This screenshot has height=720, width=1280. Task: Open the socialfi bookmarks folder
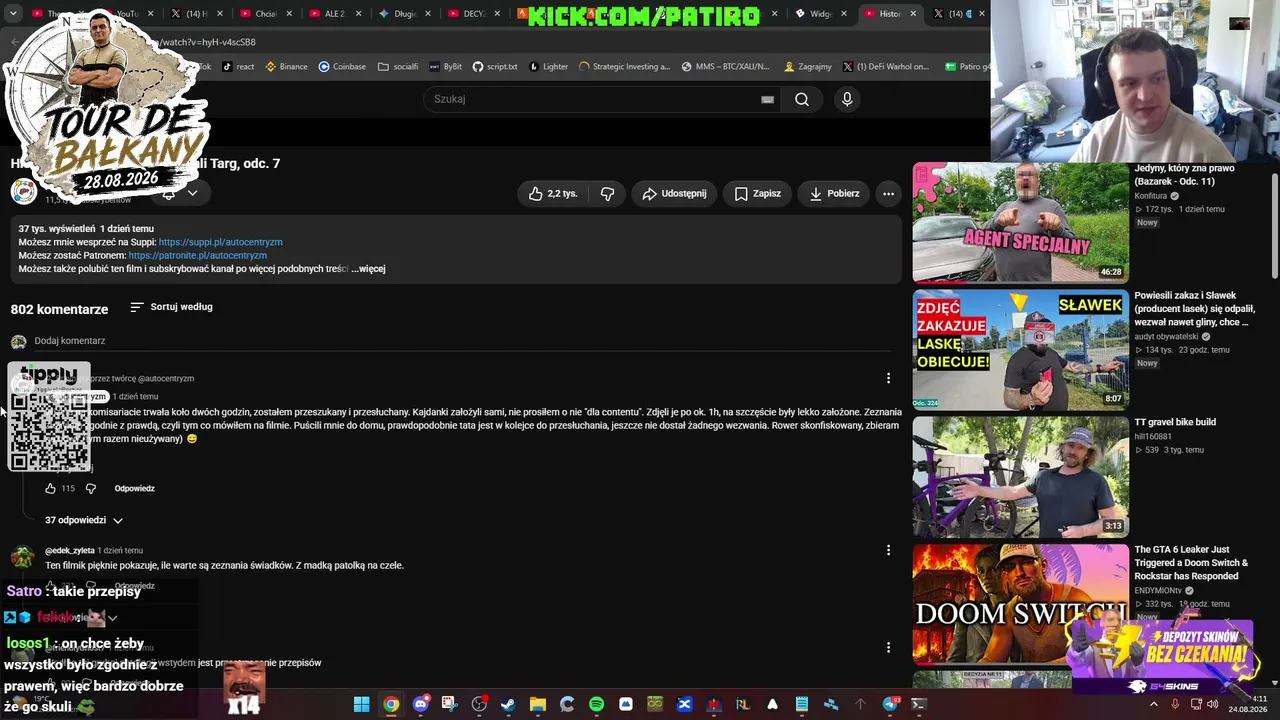click(398, 67)
